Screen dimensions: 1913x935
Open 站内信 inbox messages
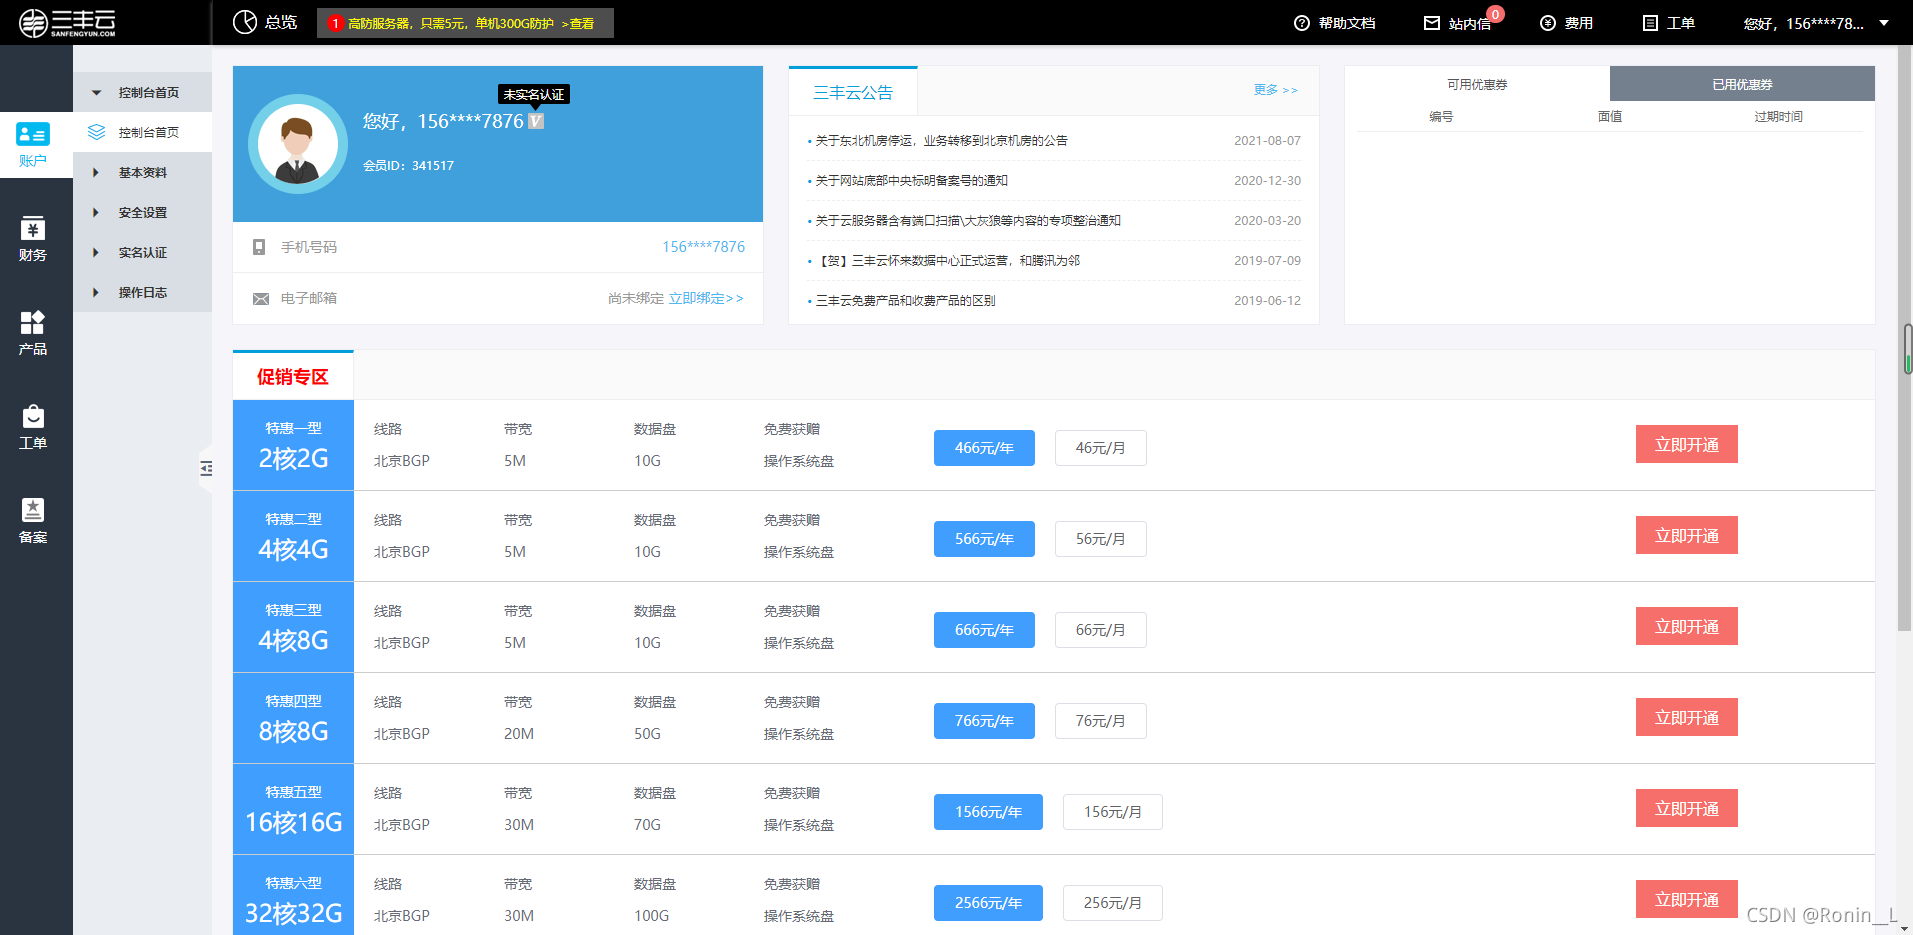(1458, 23)
